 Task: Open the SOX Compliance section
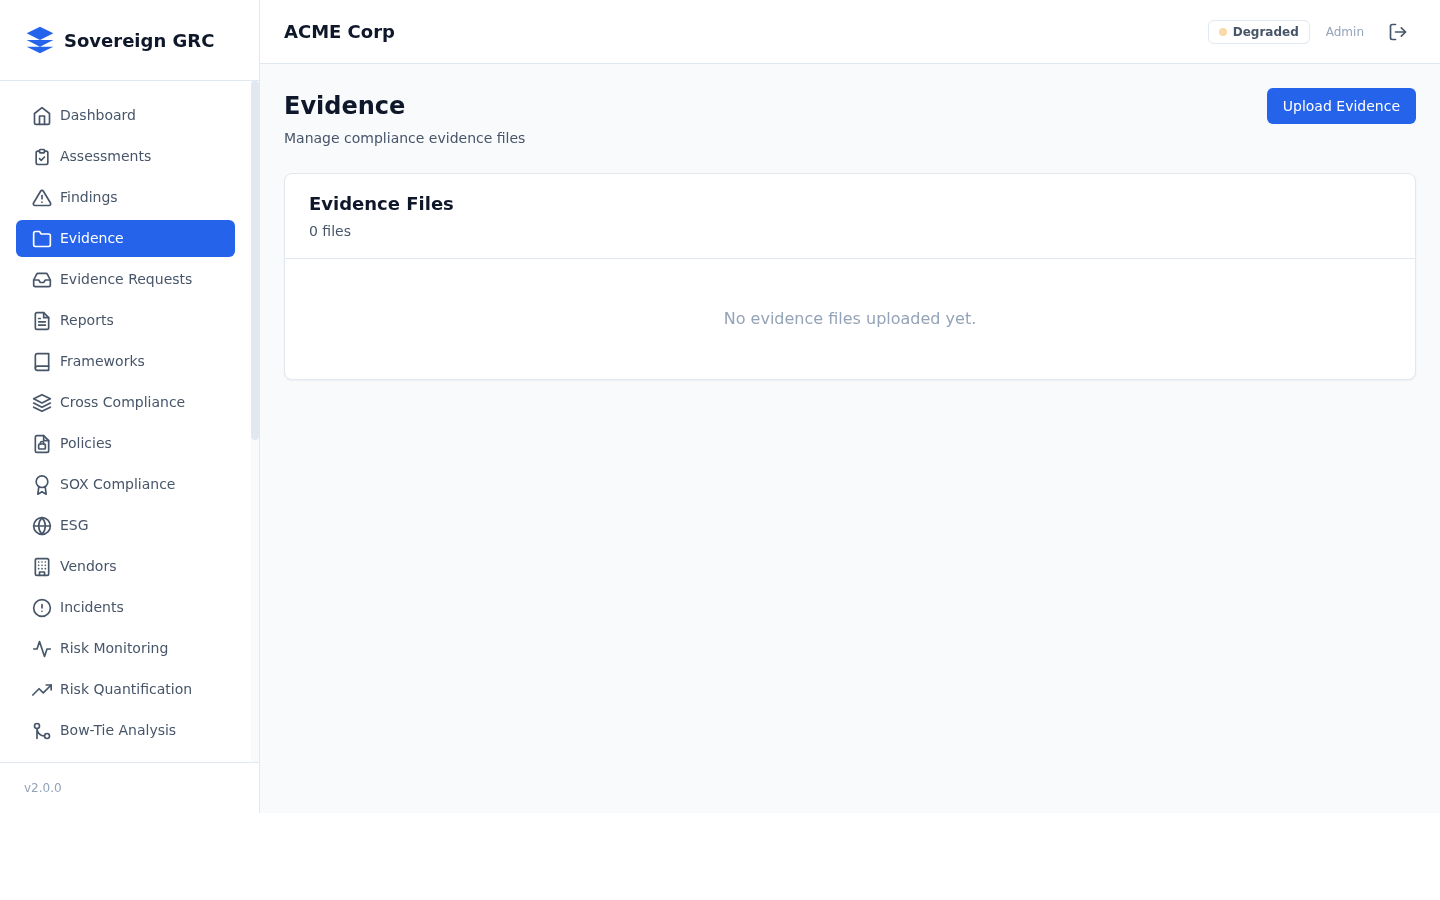(117, 484)
